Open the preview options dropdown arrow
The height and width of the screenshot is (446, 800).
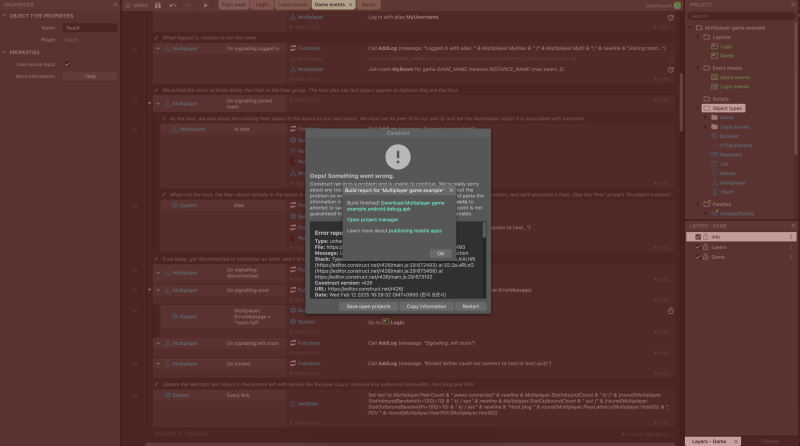pyautogui.click(x=212, y=5)
